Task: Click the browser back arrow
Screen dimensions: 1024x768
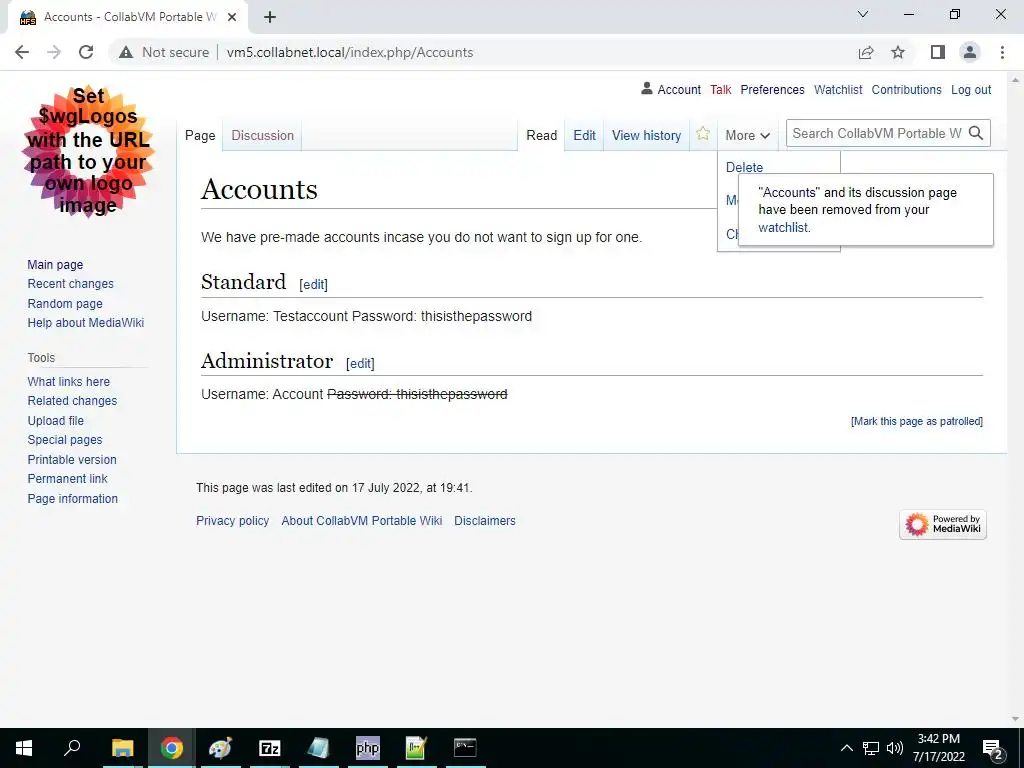Action: (22, 52)
